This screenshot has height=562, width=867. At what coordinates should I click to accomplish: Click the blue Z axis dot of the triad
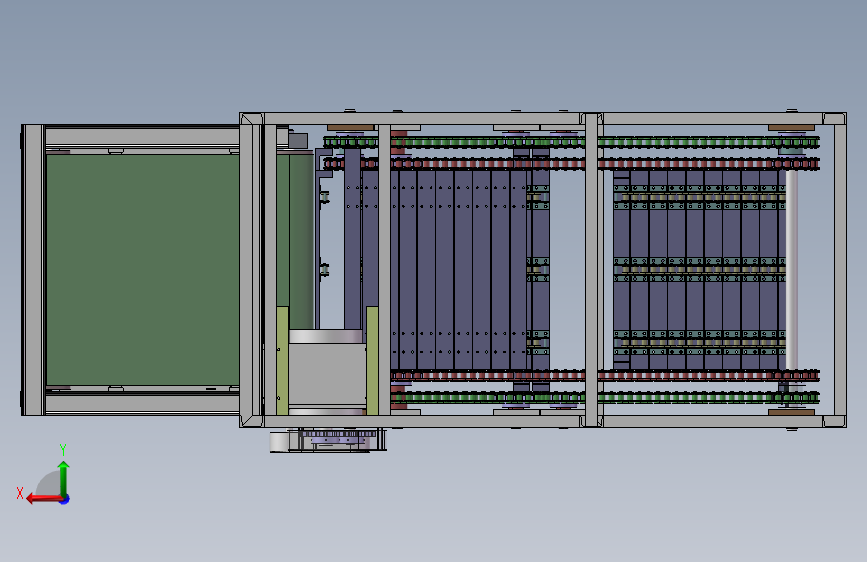(65, 499)
